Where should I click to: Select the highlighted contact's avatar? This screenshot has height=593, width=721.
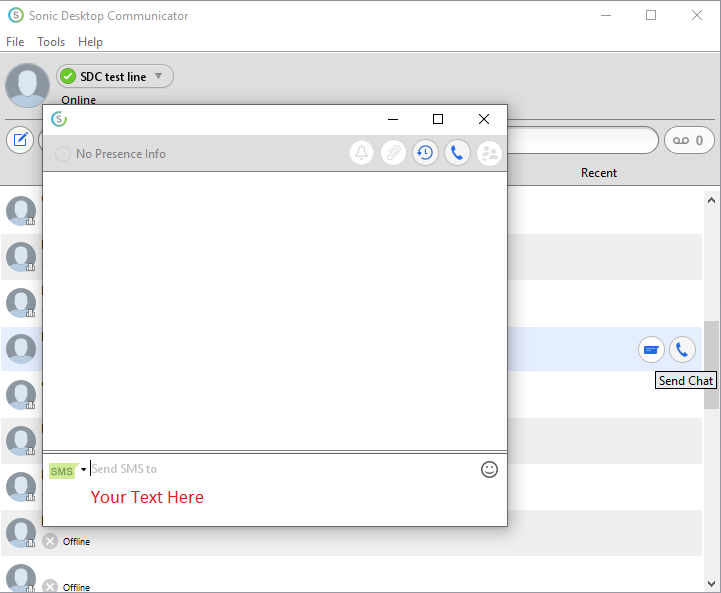(x=21, y=349)
